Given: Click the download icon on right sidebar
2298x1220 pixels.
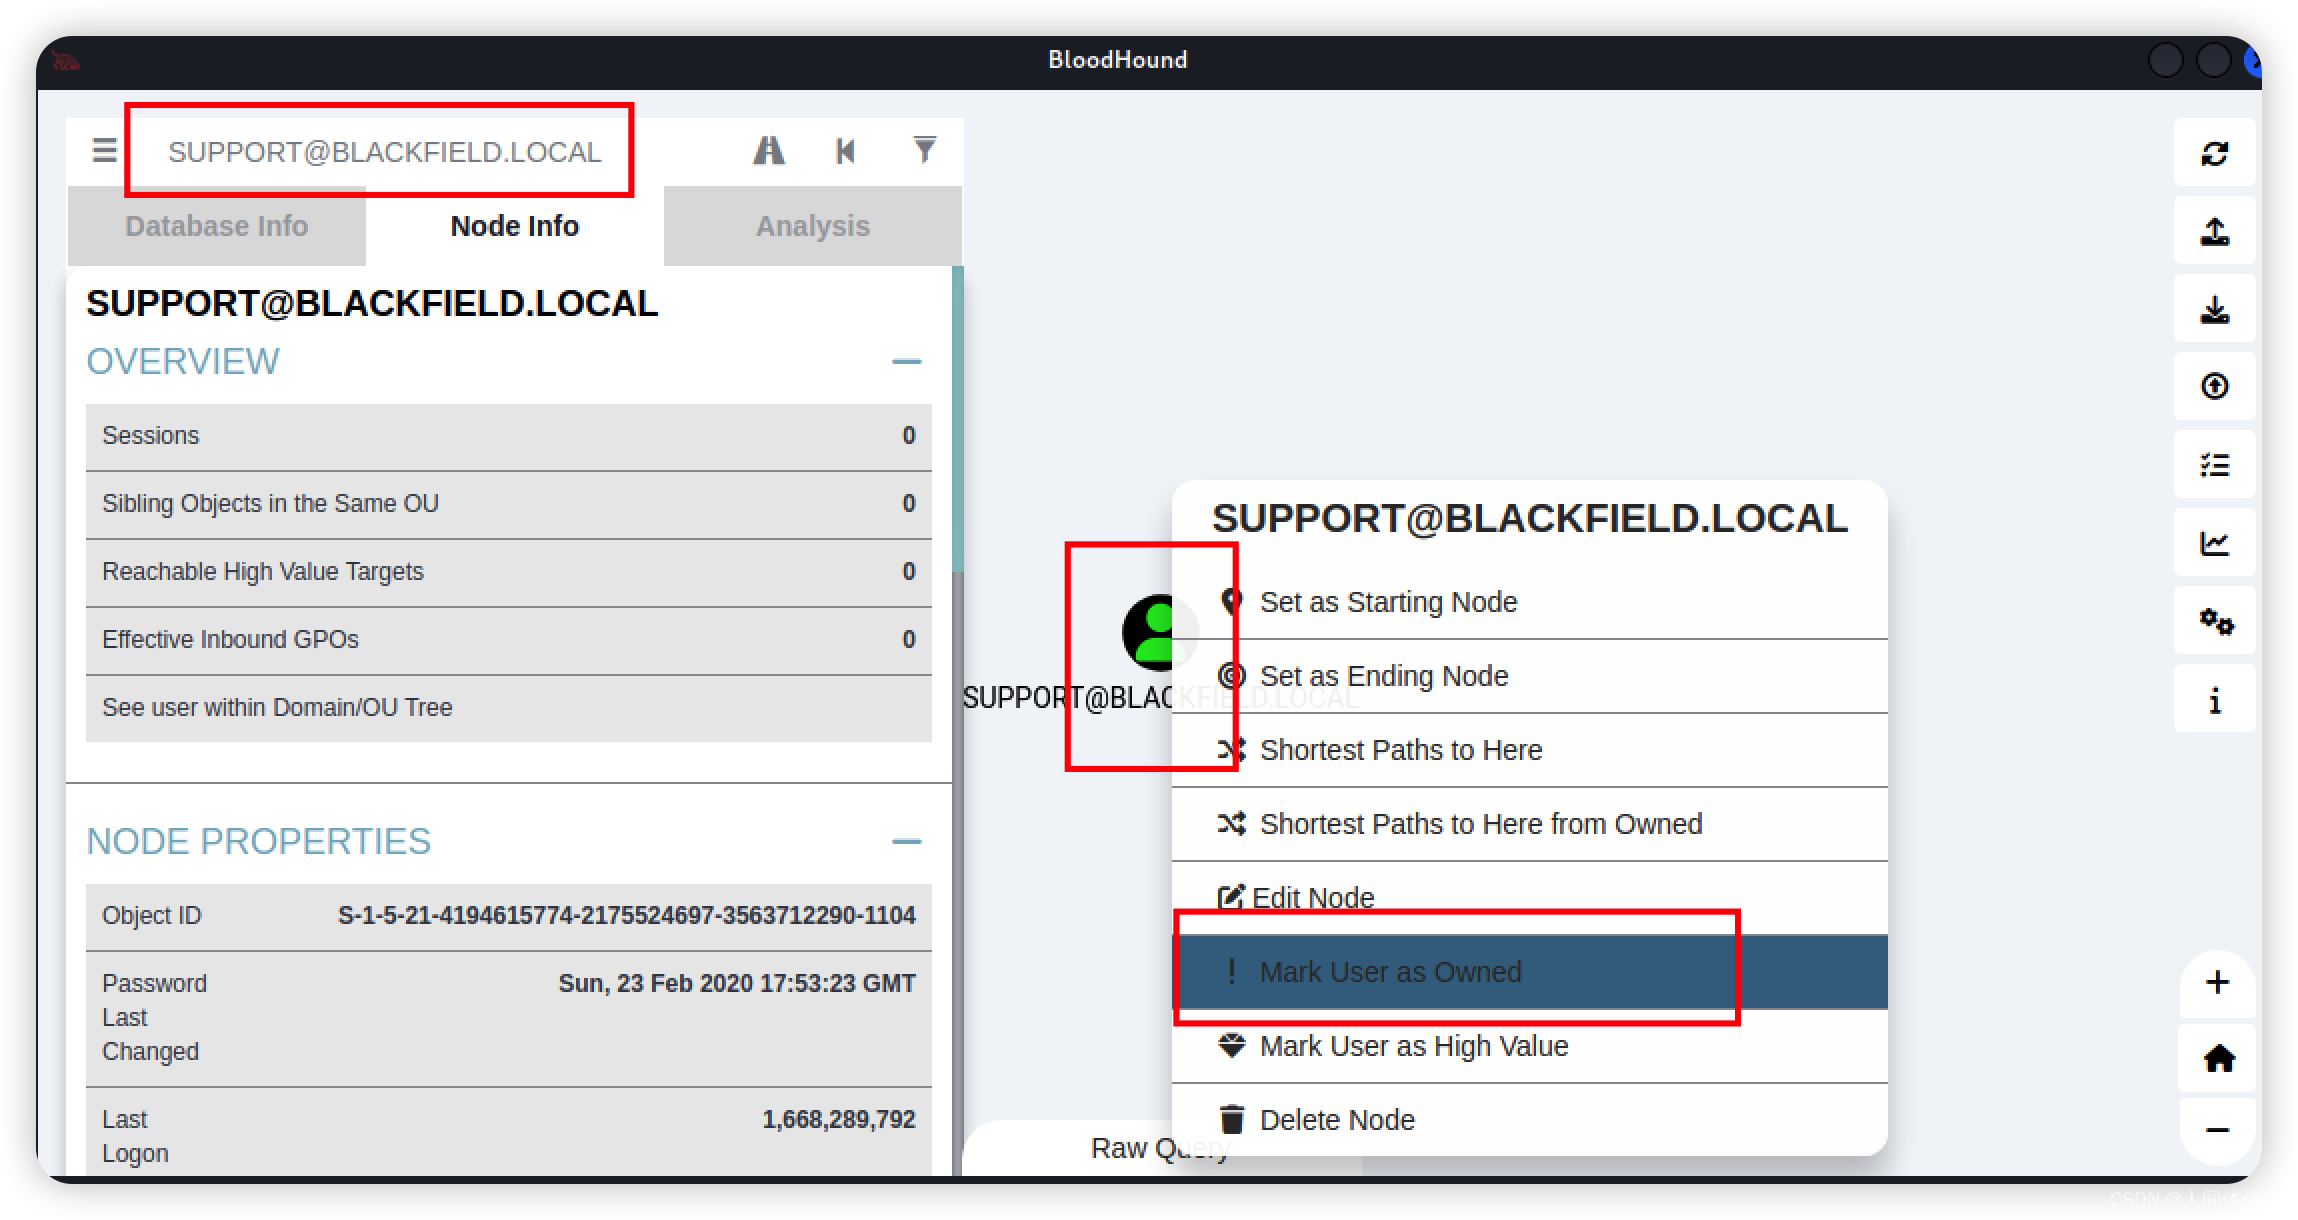Looking at the screenshot, I should tap(2214, 311).
